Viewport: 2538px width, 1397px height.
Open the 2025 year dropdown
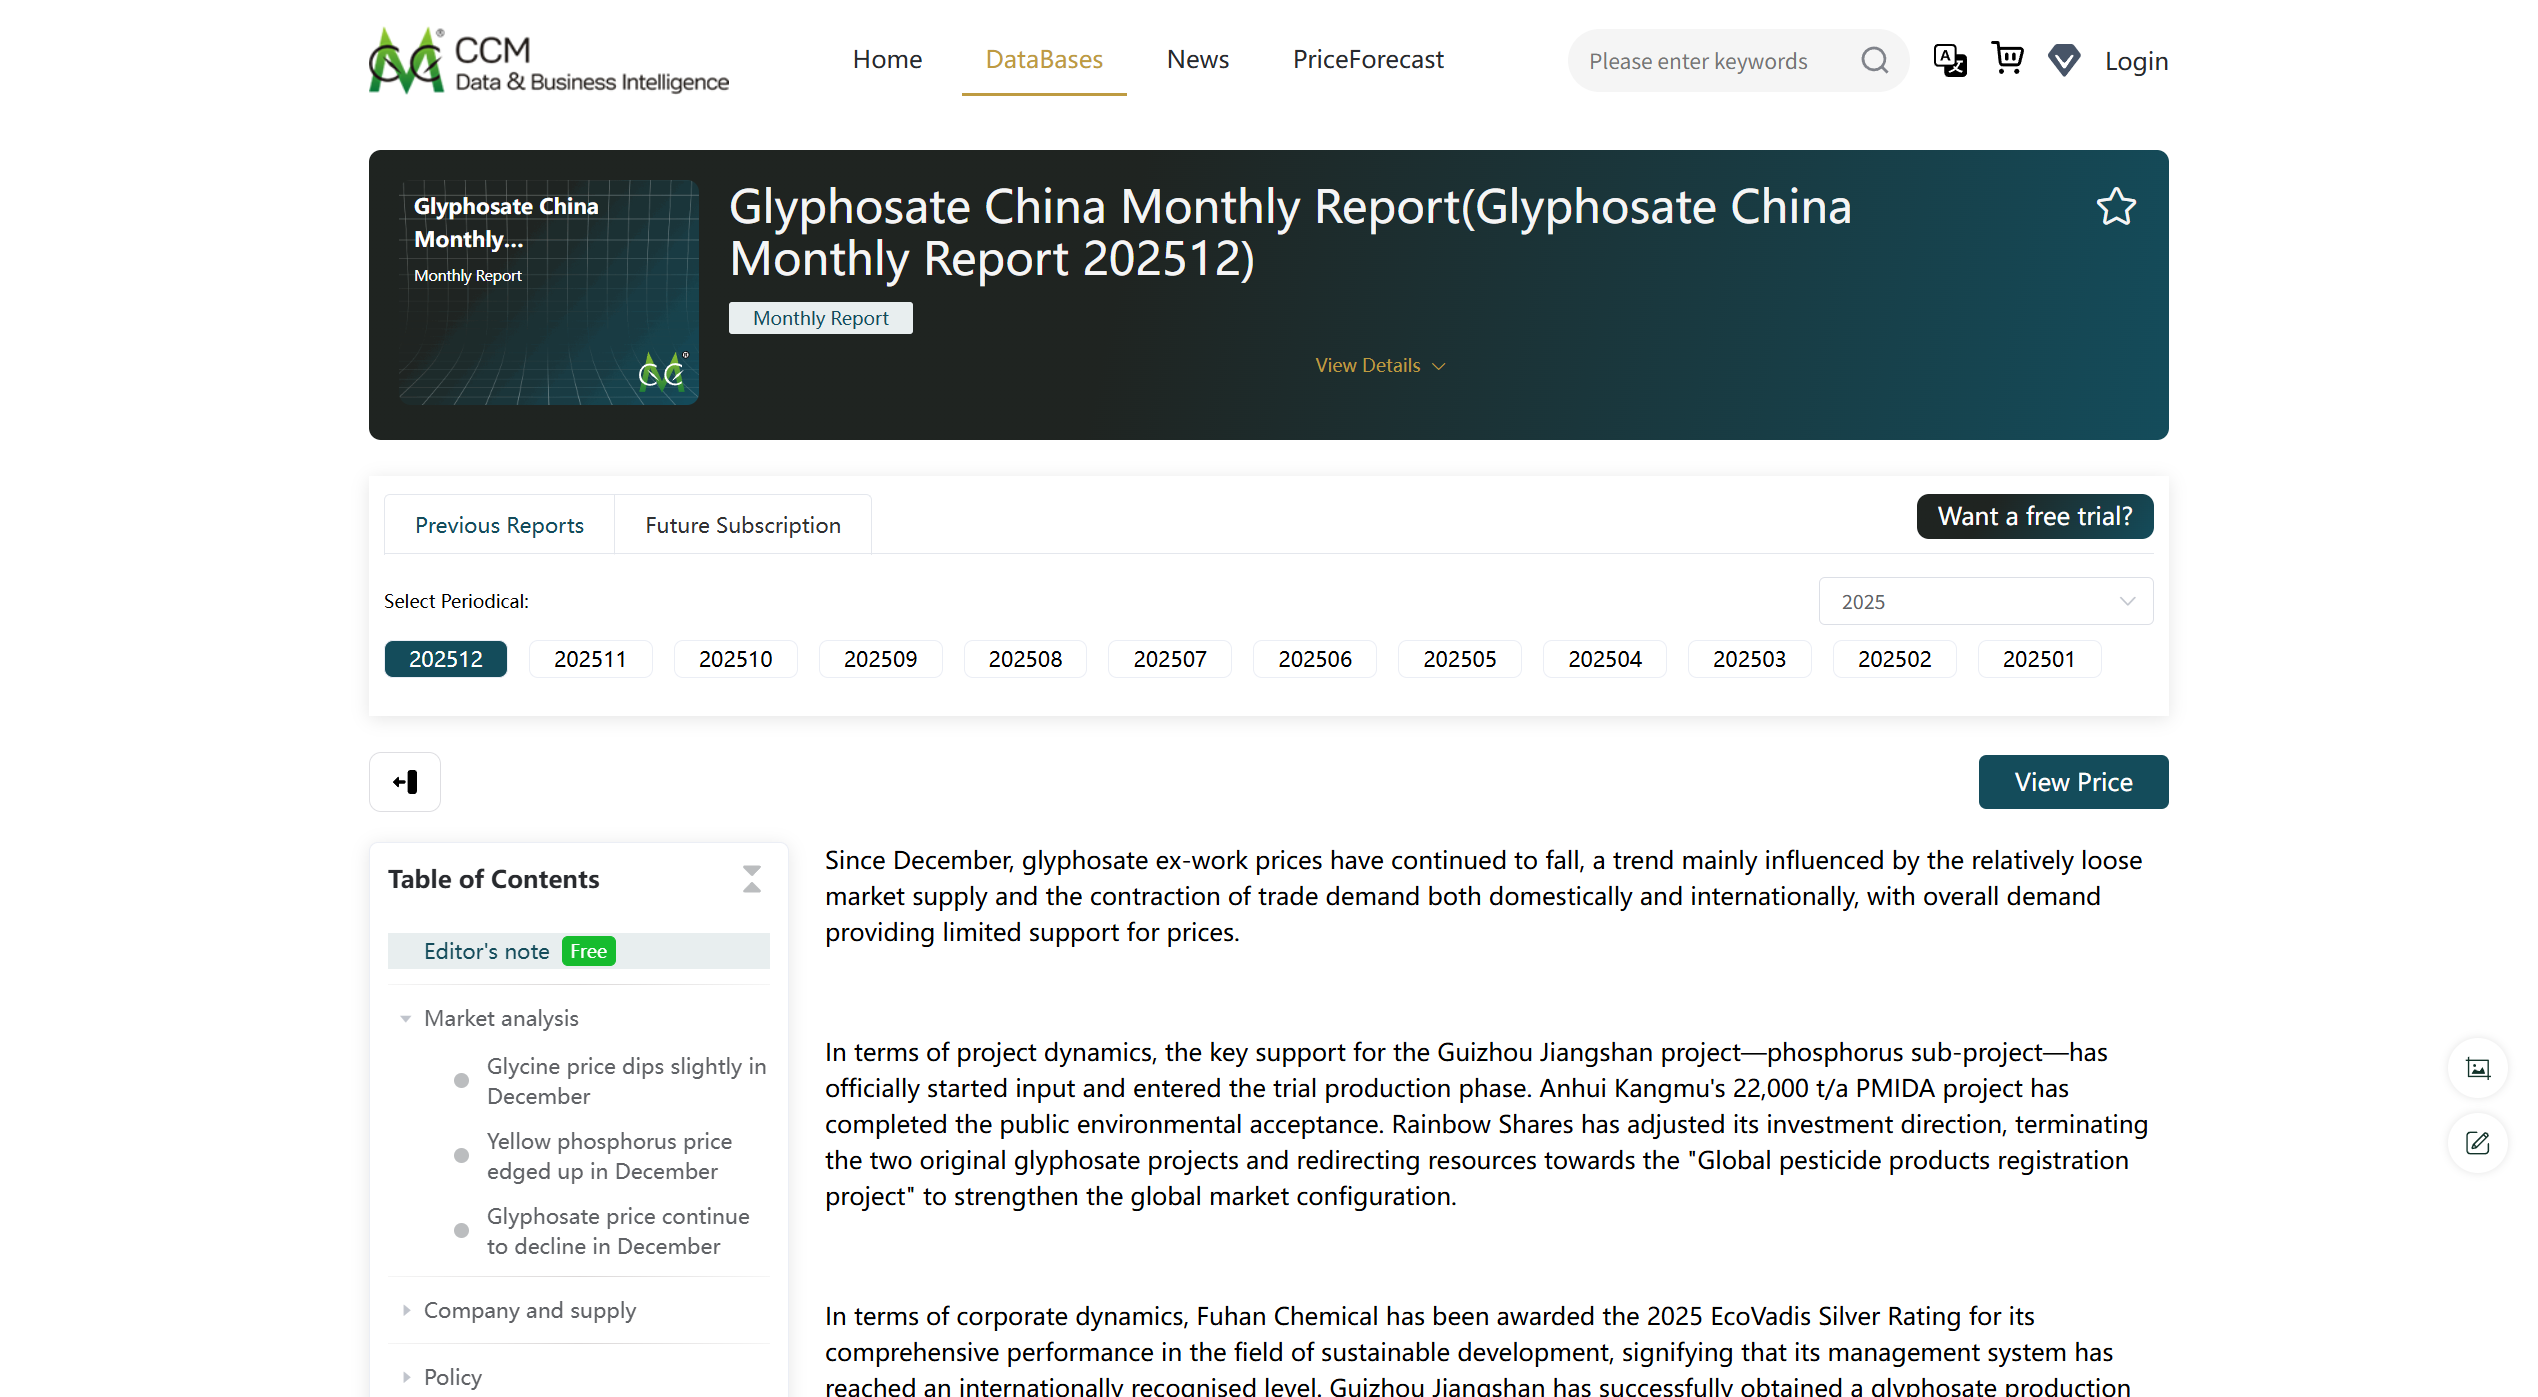tap(1985, 601)
